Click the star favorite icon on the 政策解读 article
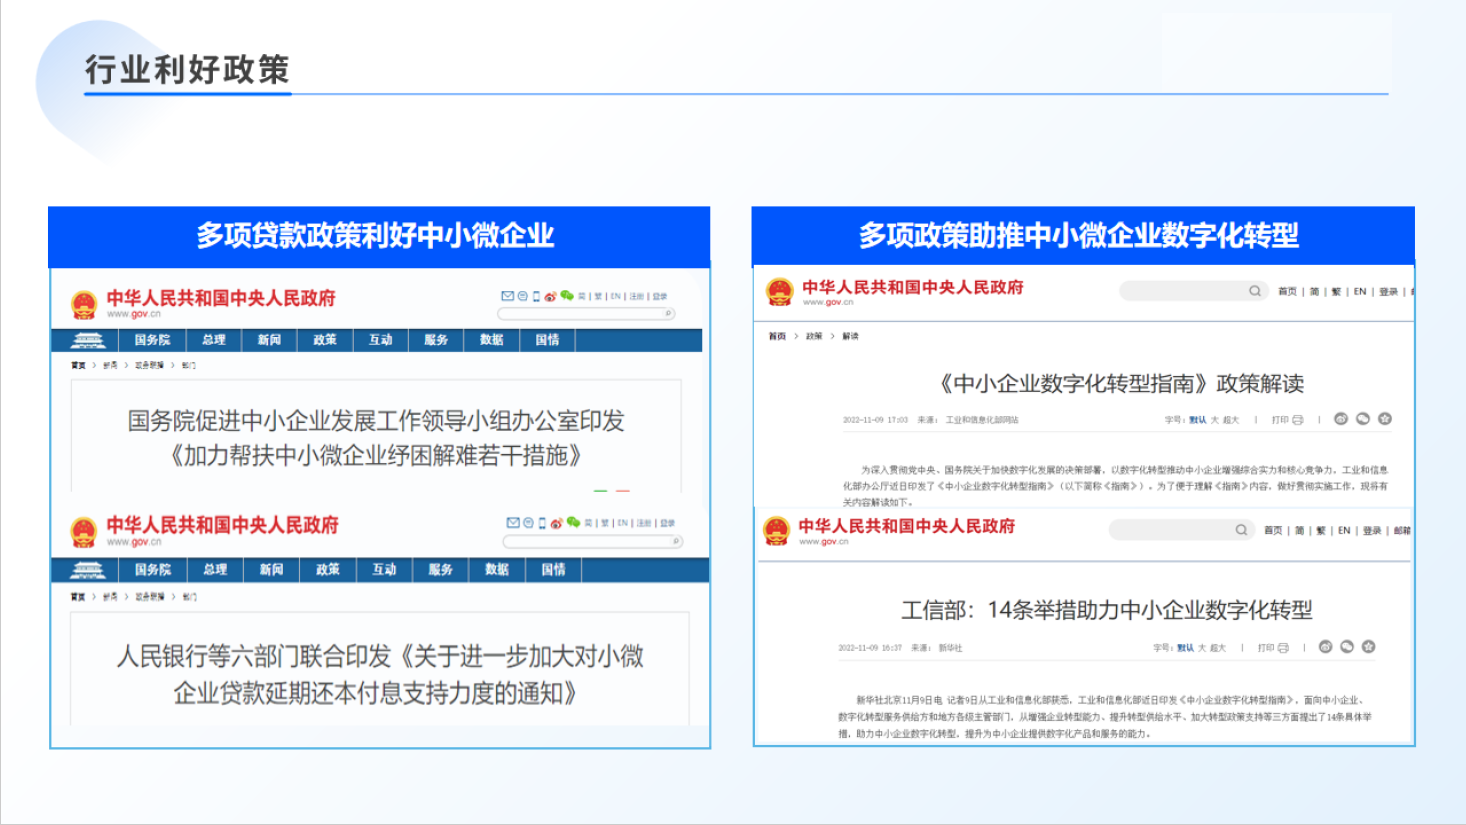The height and width of the screenshot is (825, 1466). click(x=1385, y=419)
